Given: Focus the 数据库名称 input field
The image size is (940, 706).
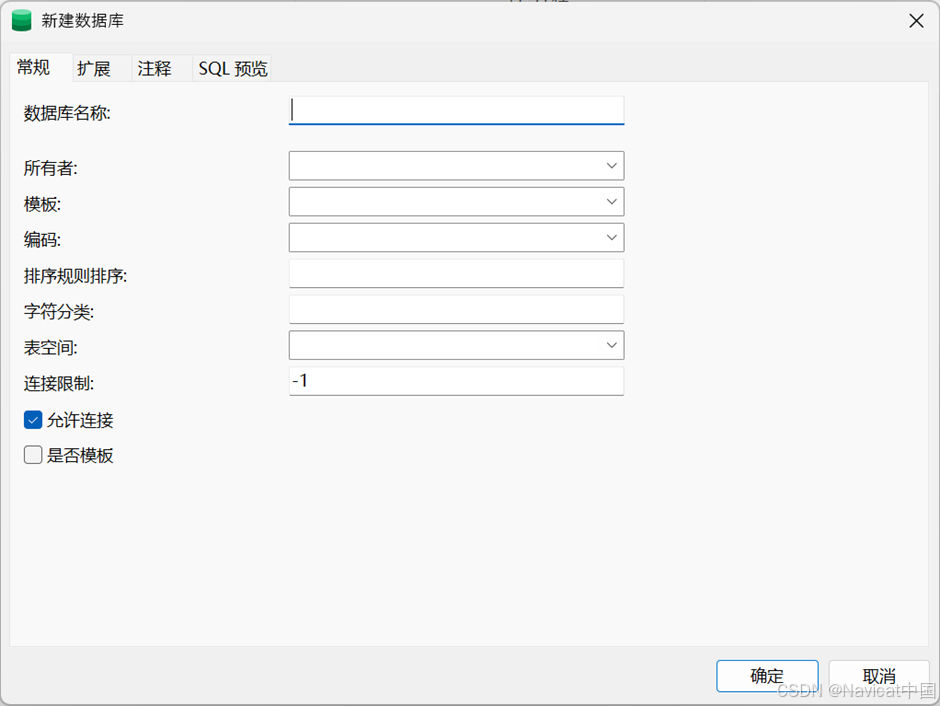Looking at the screenshot, I should pyautogui.click(x=456, y=111).
